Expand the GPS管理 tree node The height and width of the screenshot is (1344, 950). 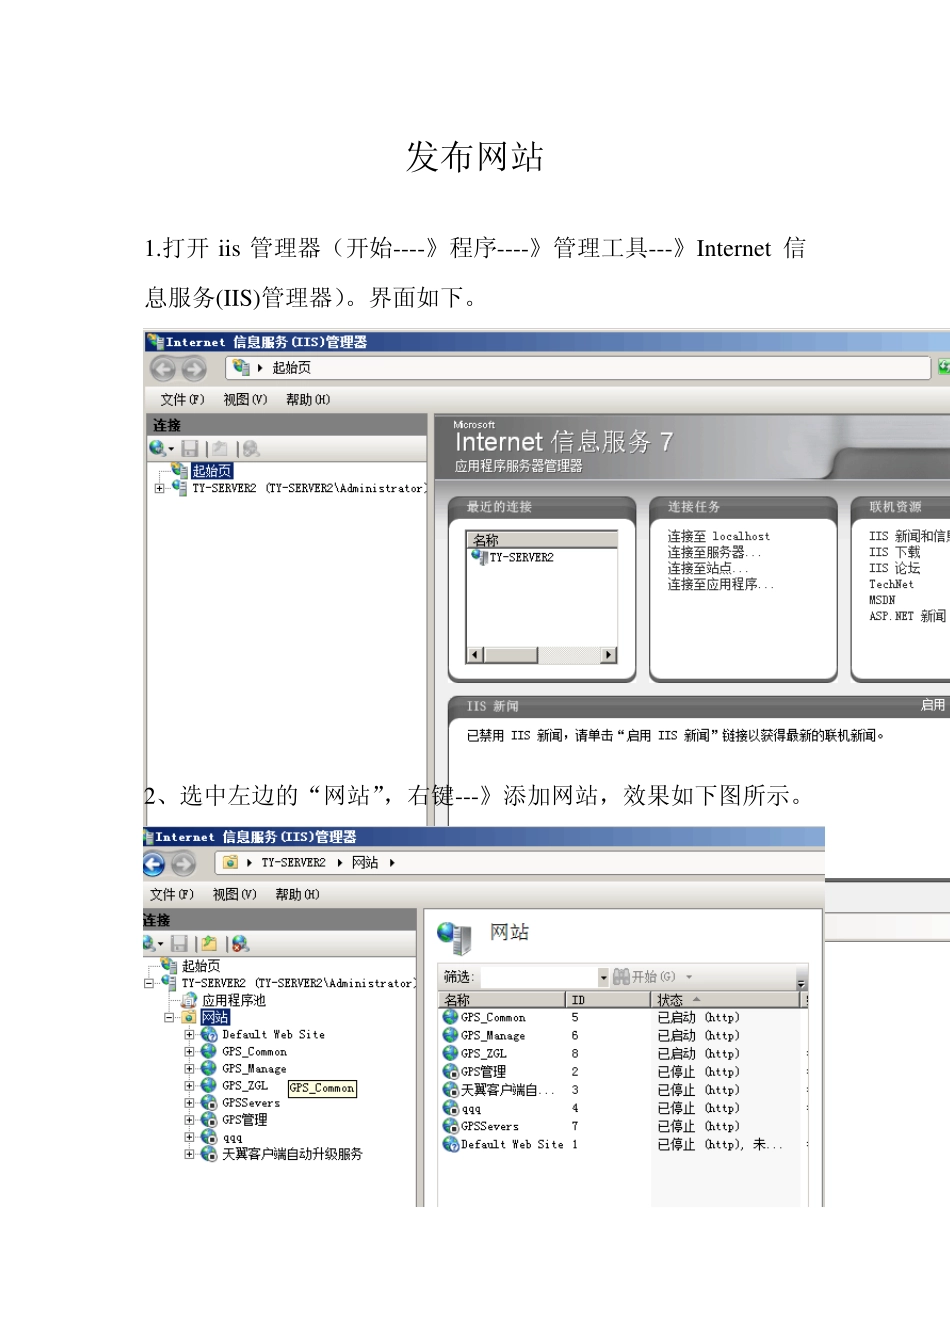189,1120
